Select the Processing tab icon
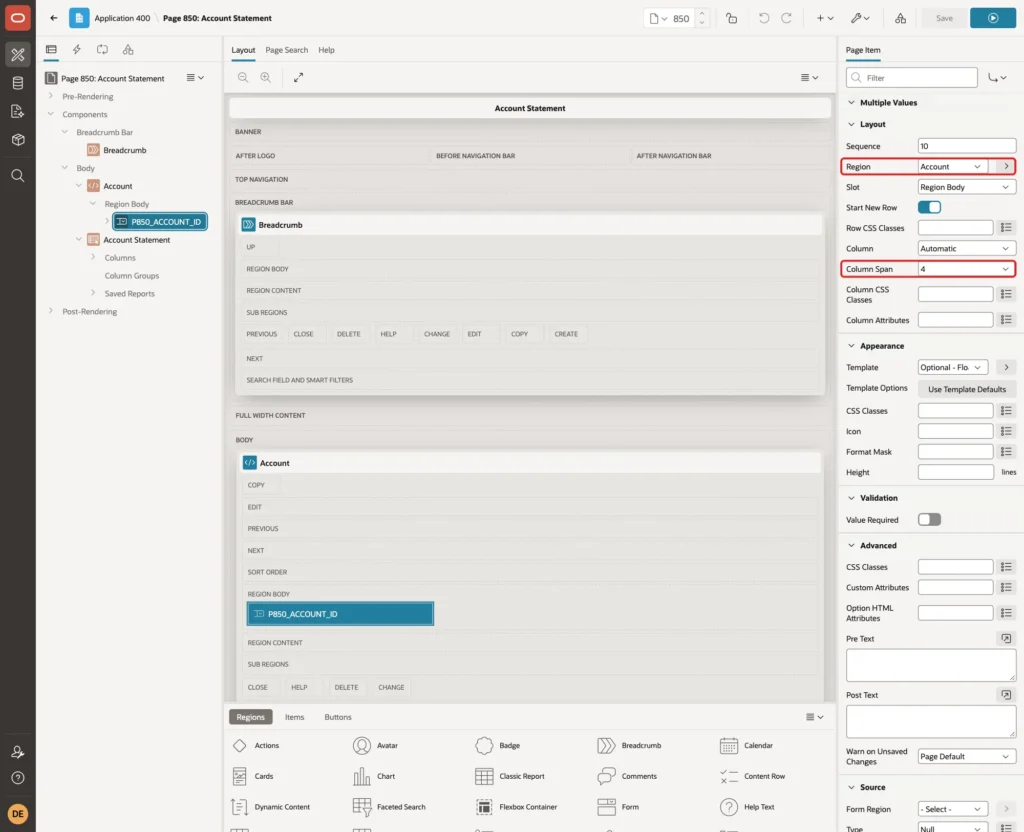1024x832 pixels. click(x=102, y=50)
